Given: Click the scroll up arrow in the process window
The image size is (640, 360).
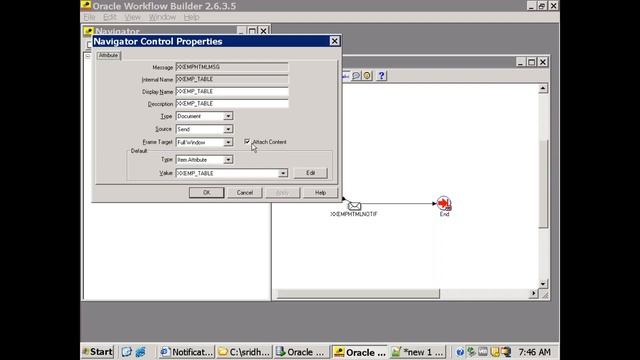Looking at the screenshot, I should [543, 89].
